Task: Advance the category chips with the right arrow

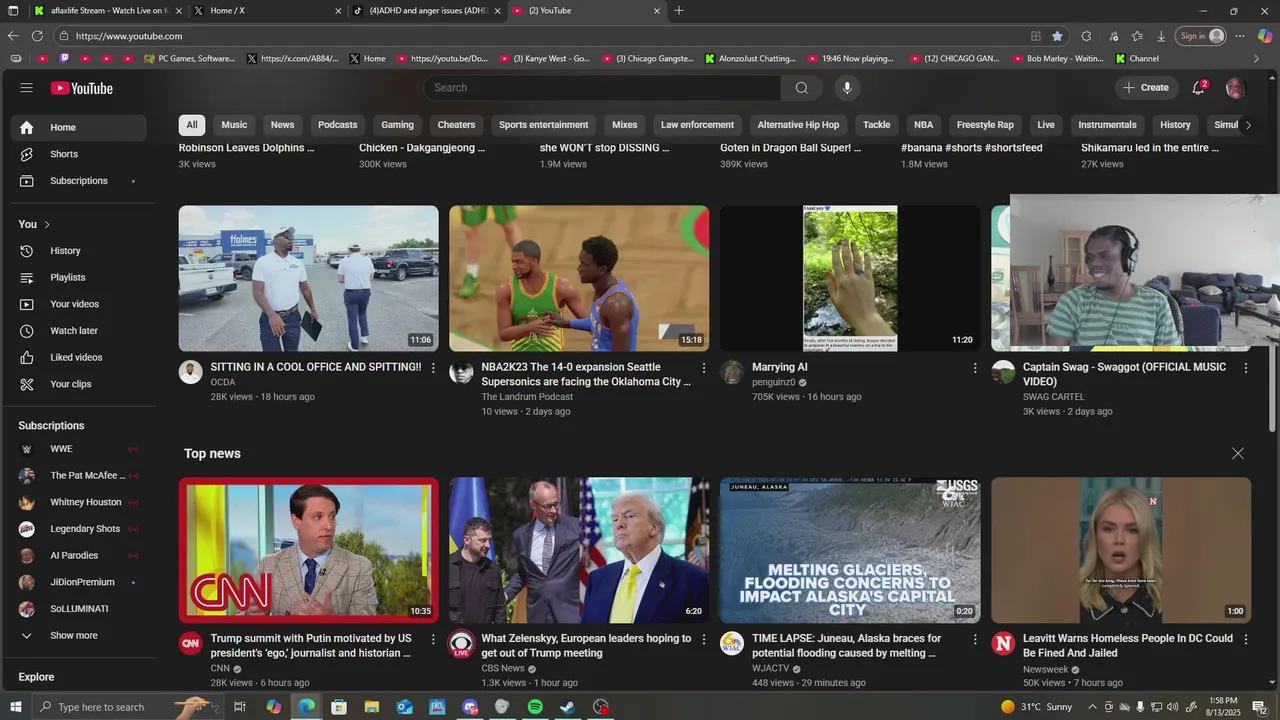Action: (x=1247, y=125)
